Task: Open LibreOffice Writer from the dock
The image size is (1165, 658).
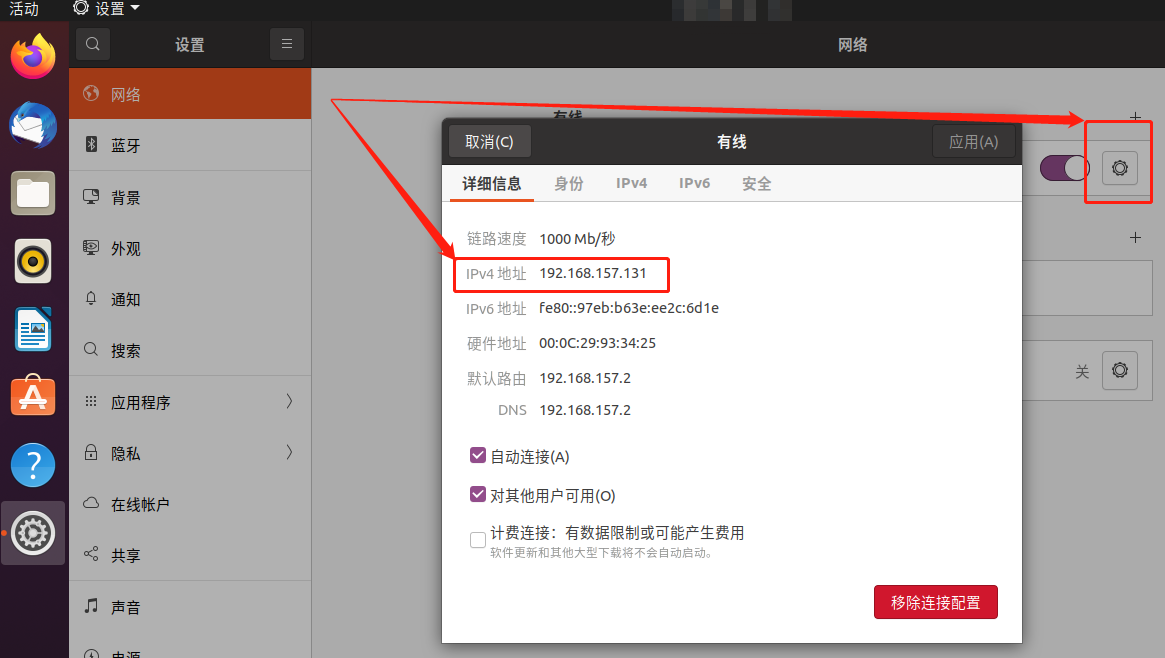Action: tap(33, 329)
